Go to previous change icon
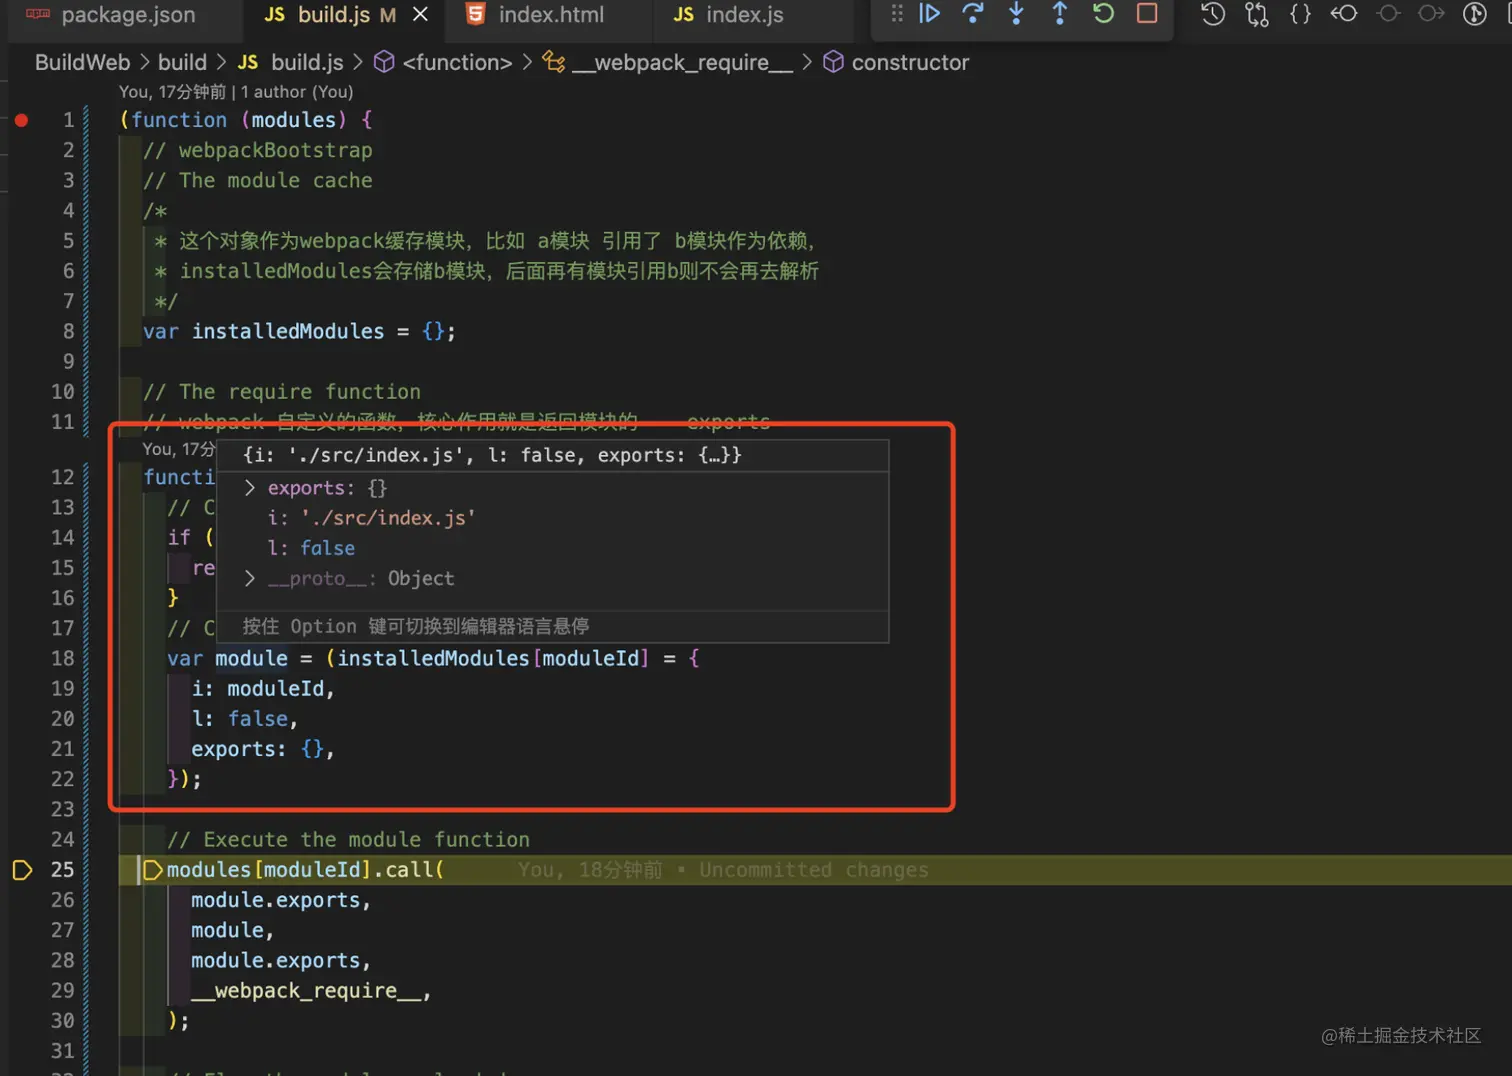This screenshot has height=1076, width=1512. coord(1344,14)
